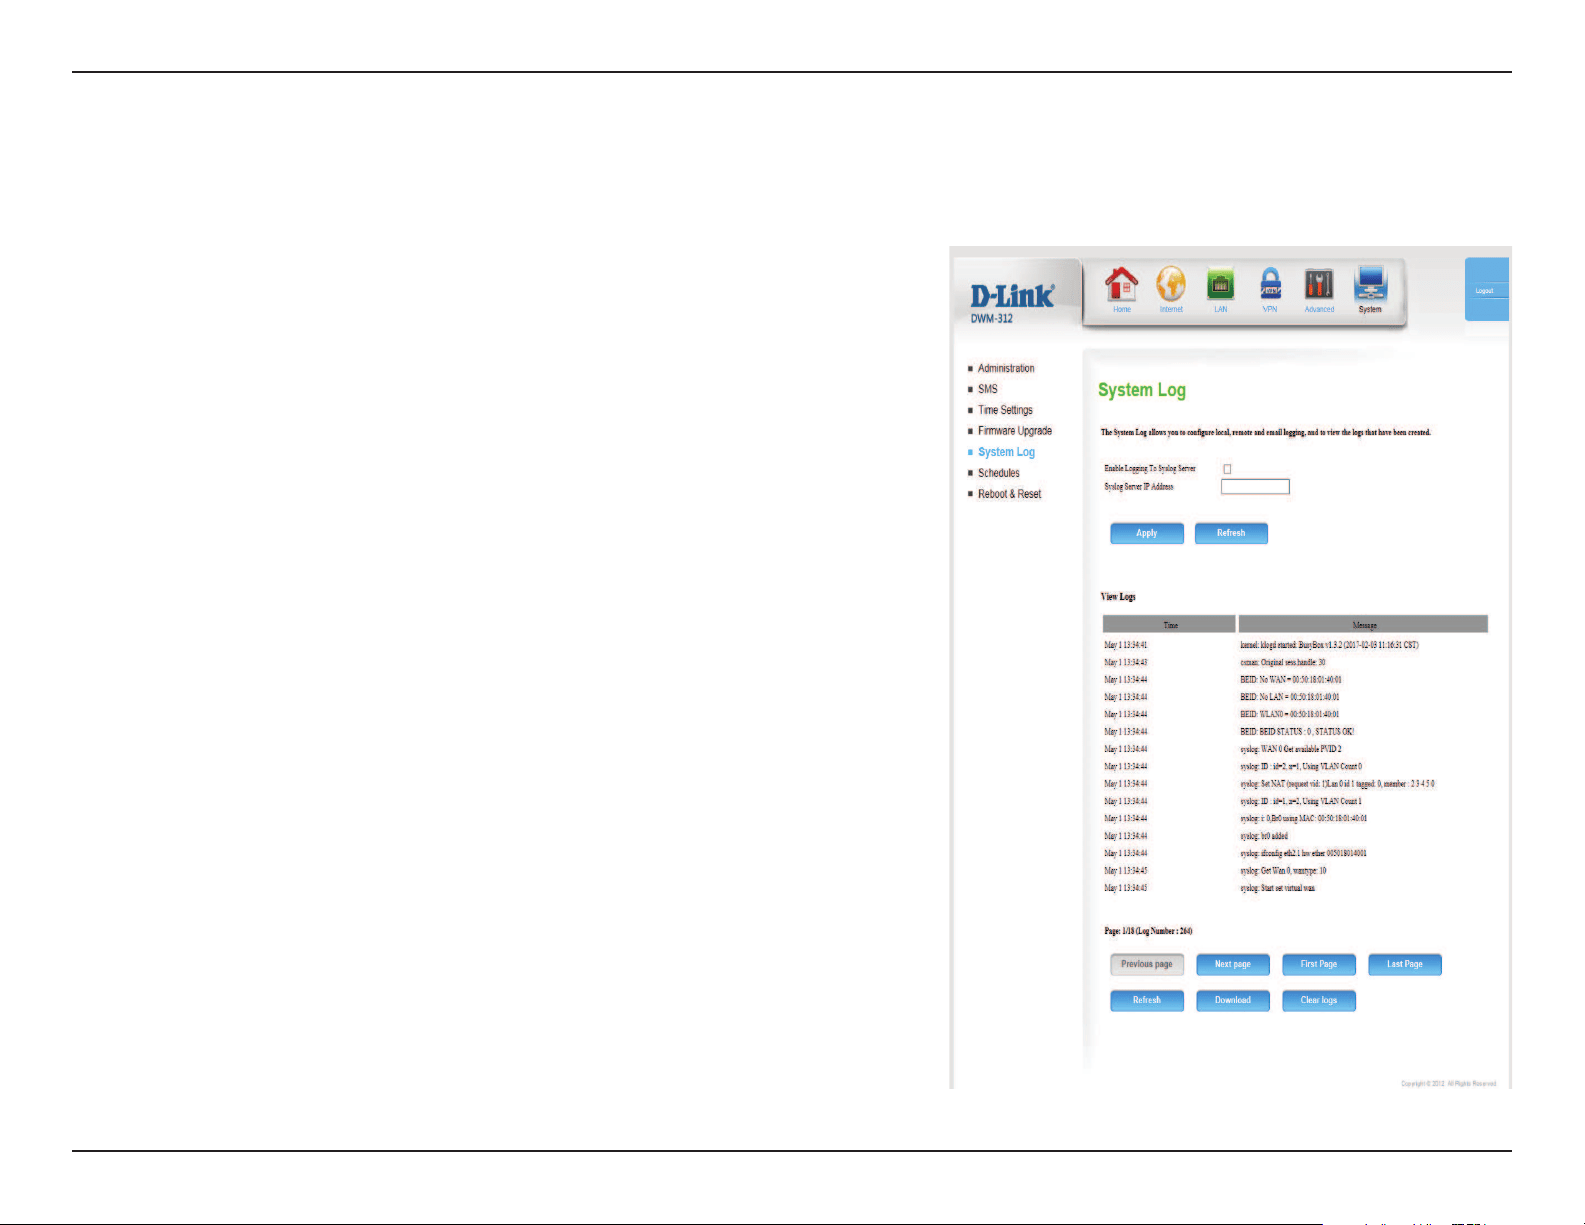Select log entry 'kernel: klogd started'
The width and height of the screenshot is (1585, 1225).
[1329, 645]
